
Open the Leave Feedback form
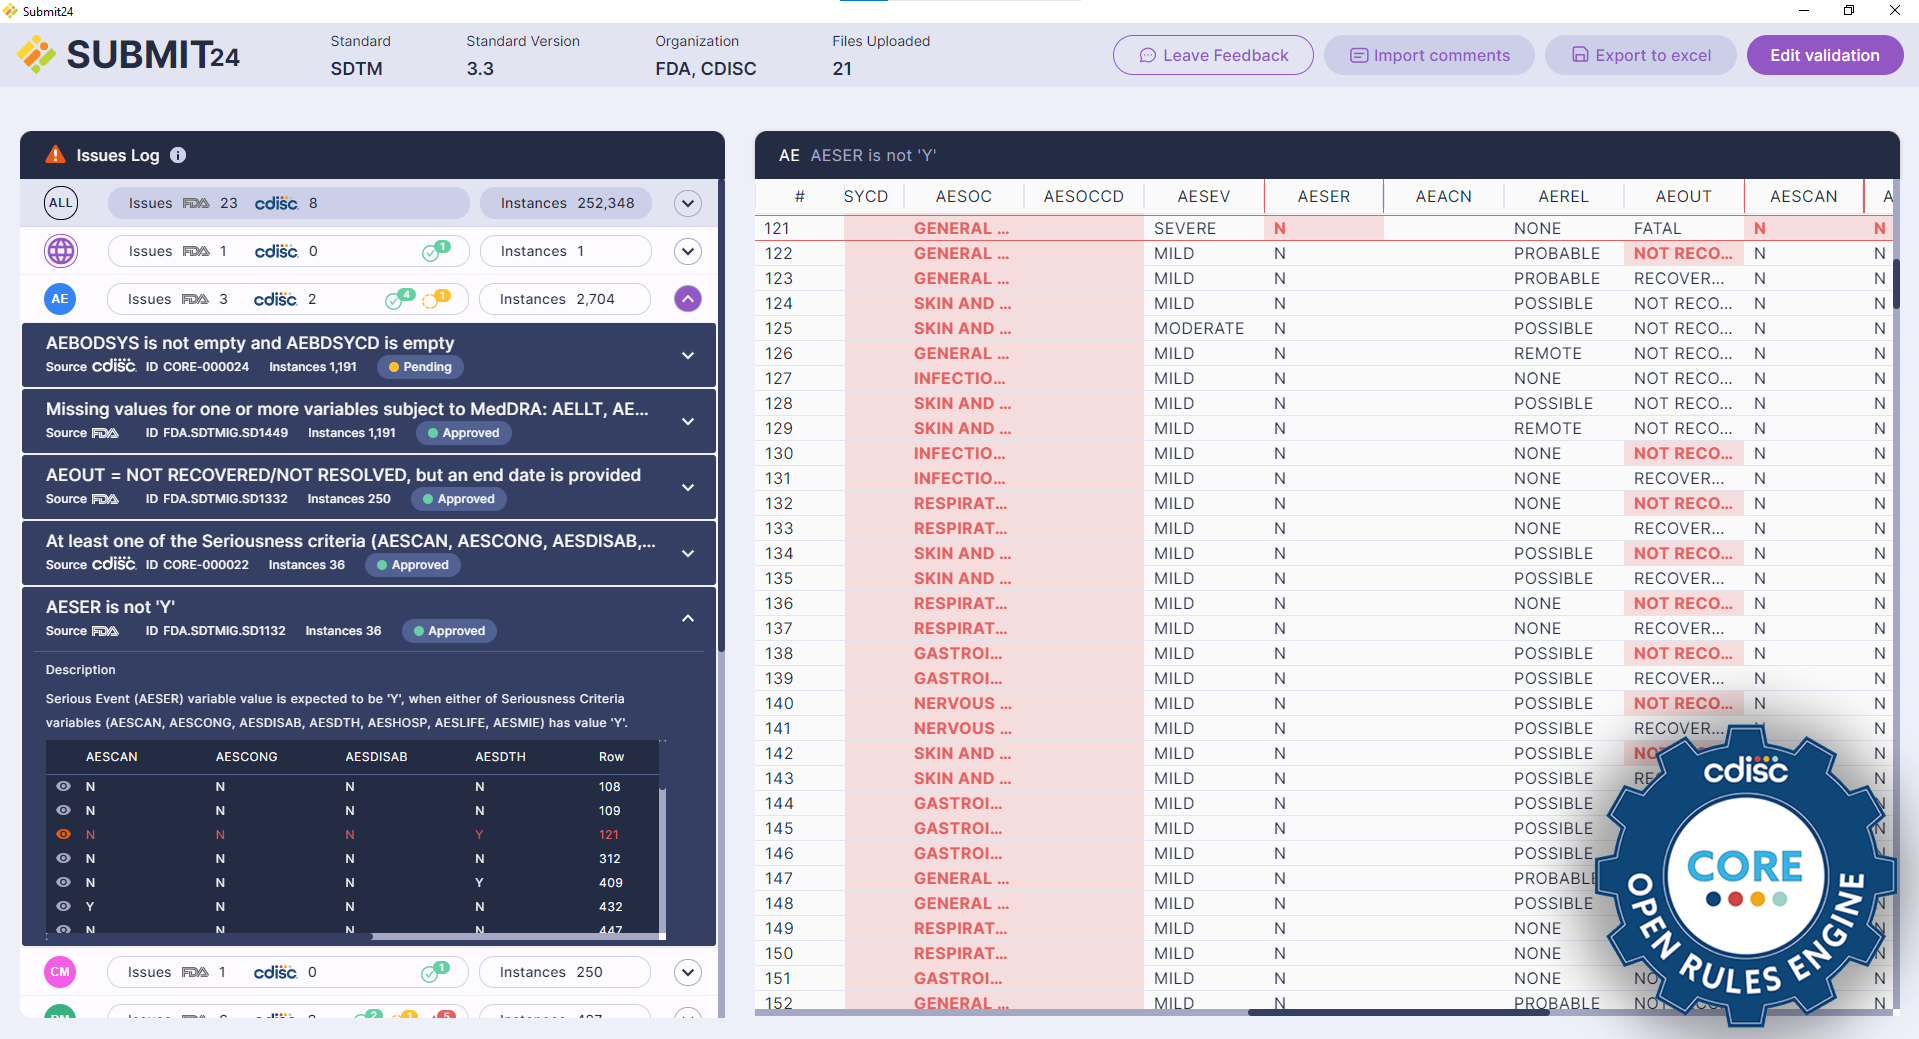coord(1213,55)
